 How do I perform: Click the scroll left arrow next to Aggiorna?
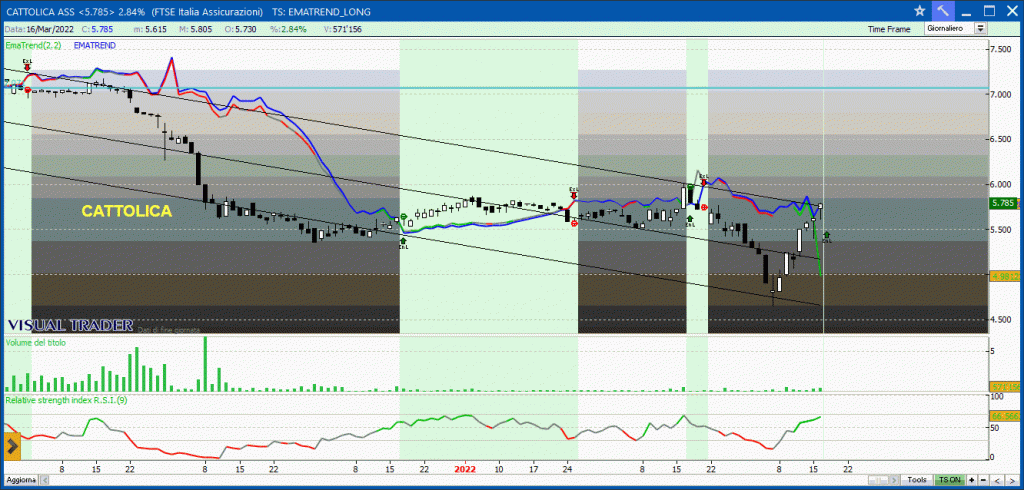44,480
